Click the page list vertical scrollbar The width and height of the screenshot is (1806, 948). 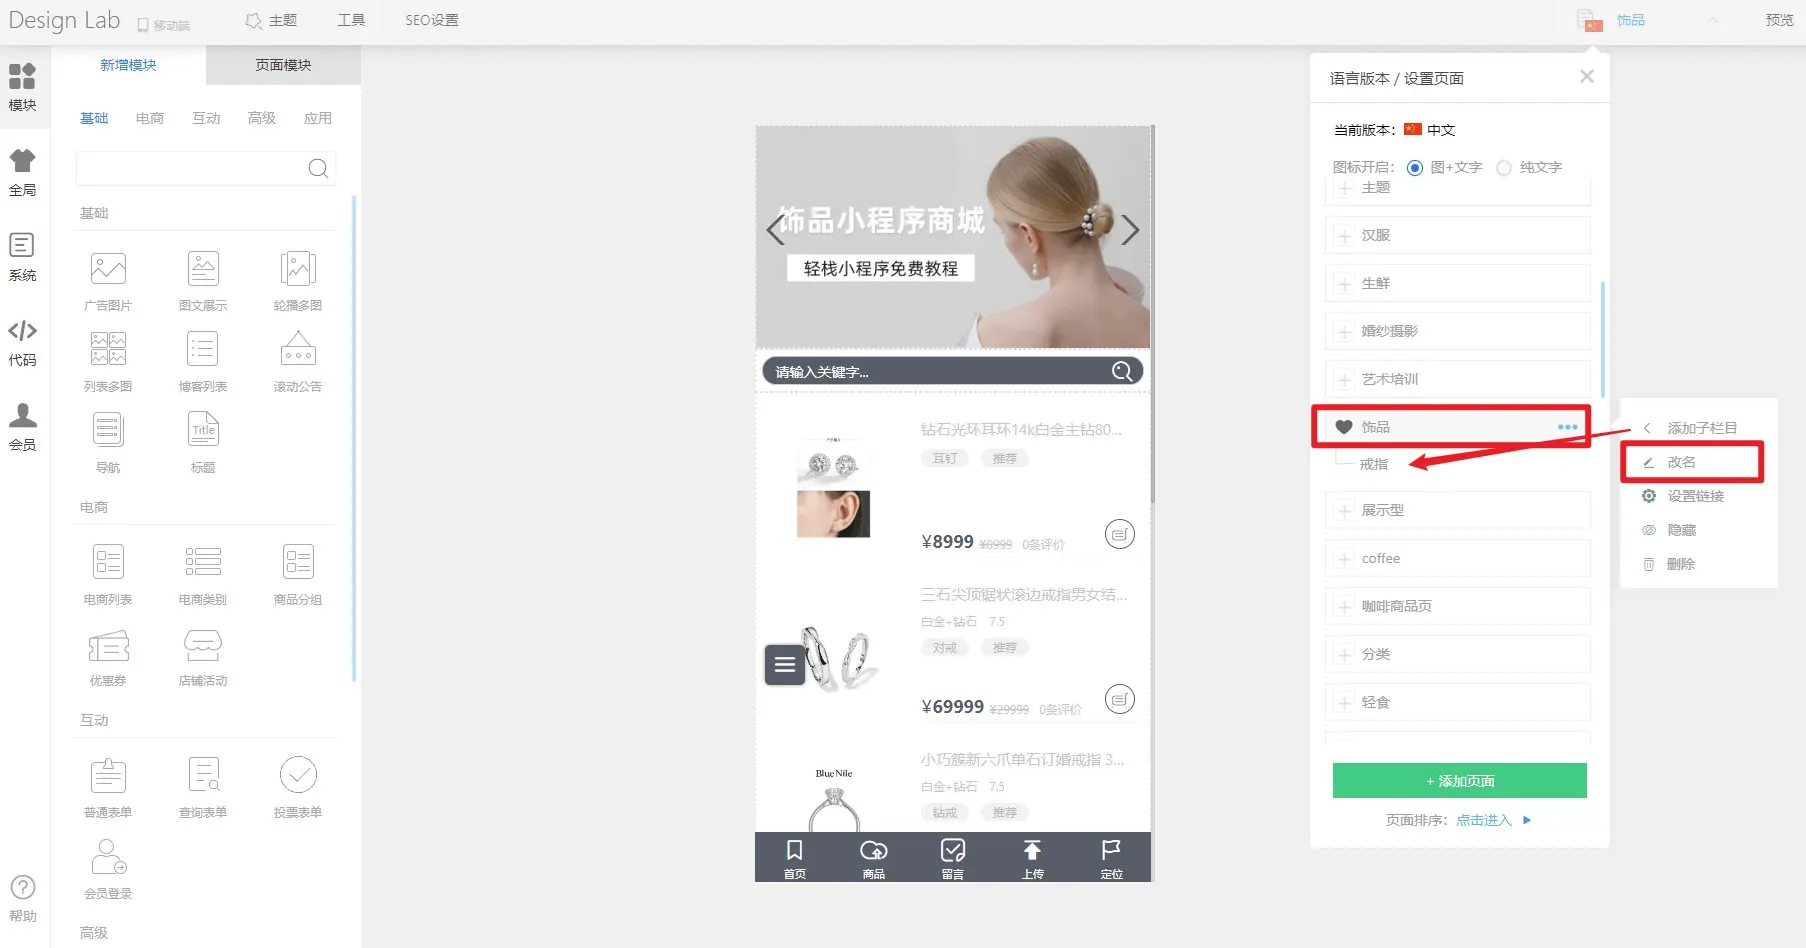1602,340
